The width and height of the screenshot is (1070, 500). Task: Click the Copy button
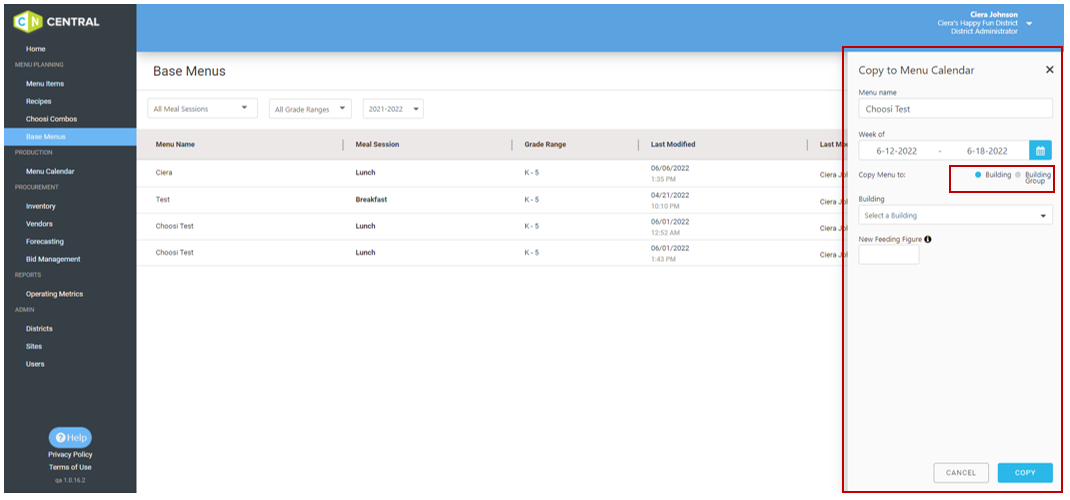(1025, 473)
